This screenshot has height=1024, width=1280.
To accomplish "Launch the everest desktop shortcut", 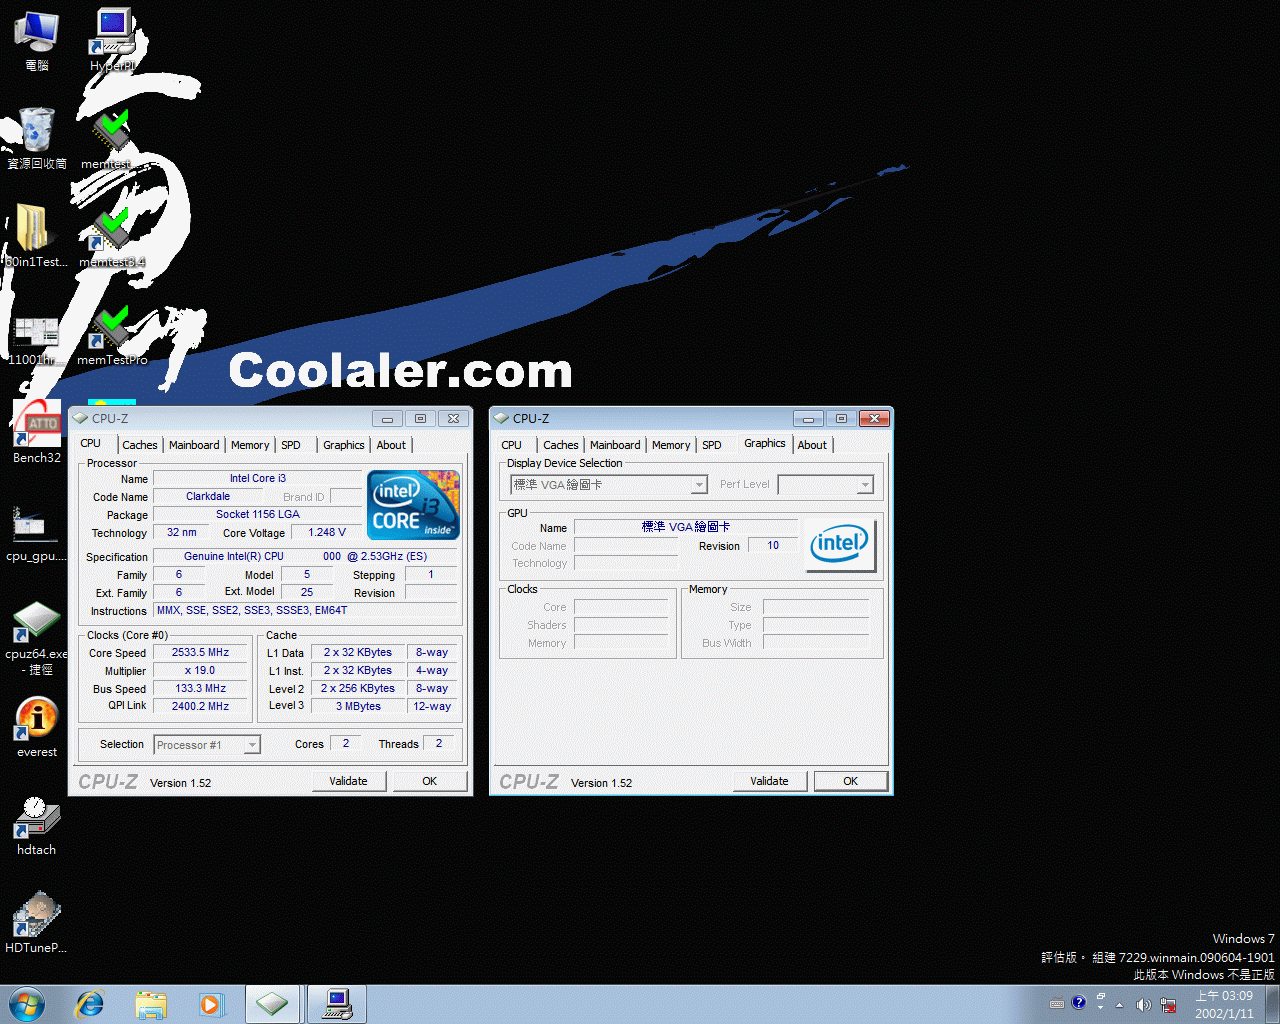I will pos(36,726).
